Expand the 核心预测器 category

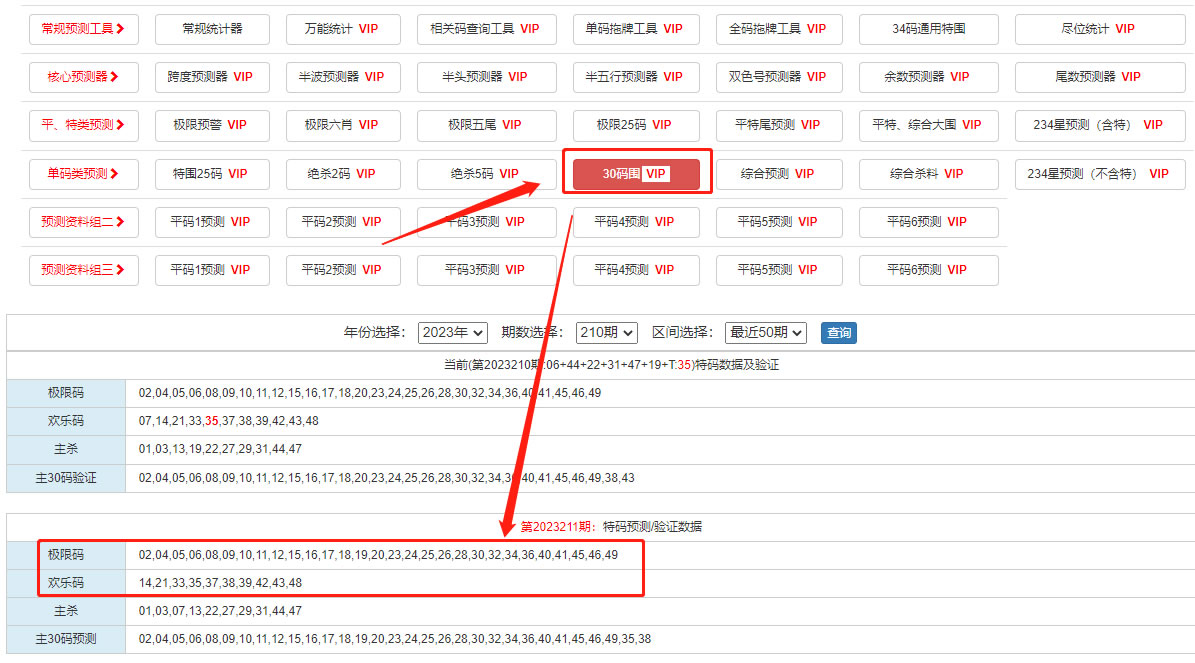pos(83,77)
